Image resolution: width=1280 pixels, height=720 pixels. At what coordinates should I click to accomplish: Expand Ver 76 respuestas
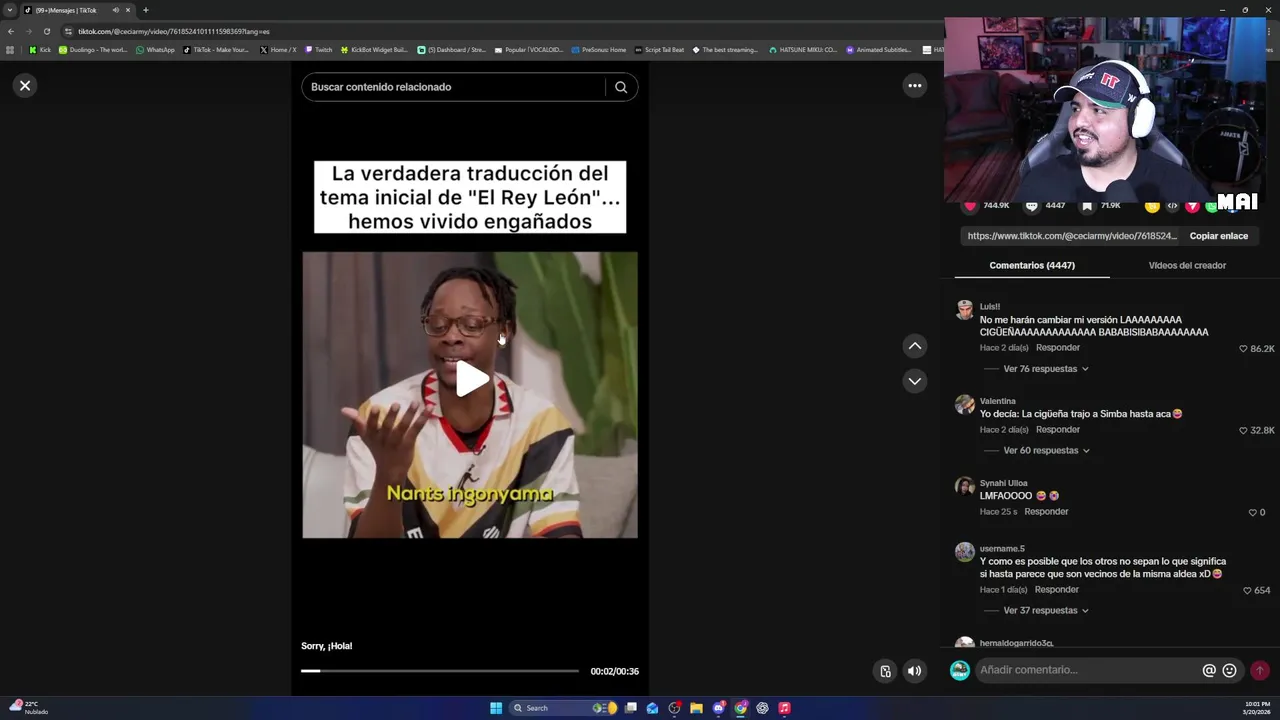[1046, 369]
